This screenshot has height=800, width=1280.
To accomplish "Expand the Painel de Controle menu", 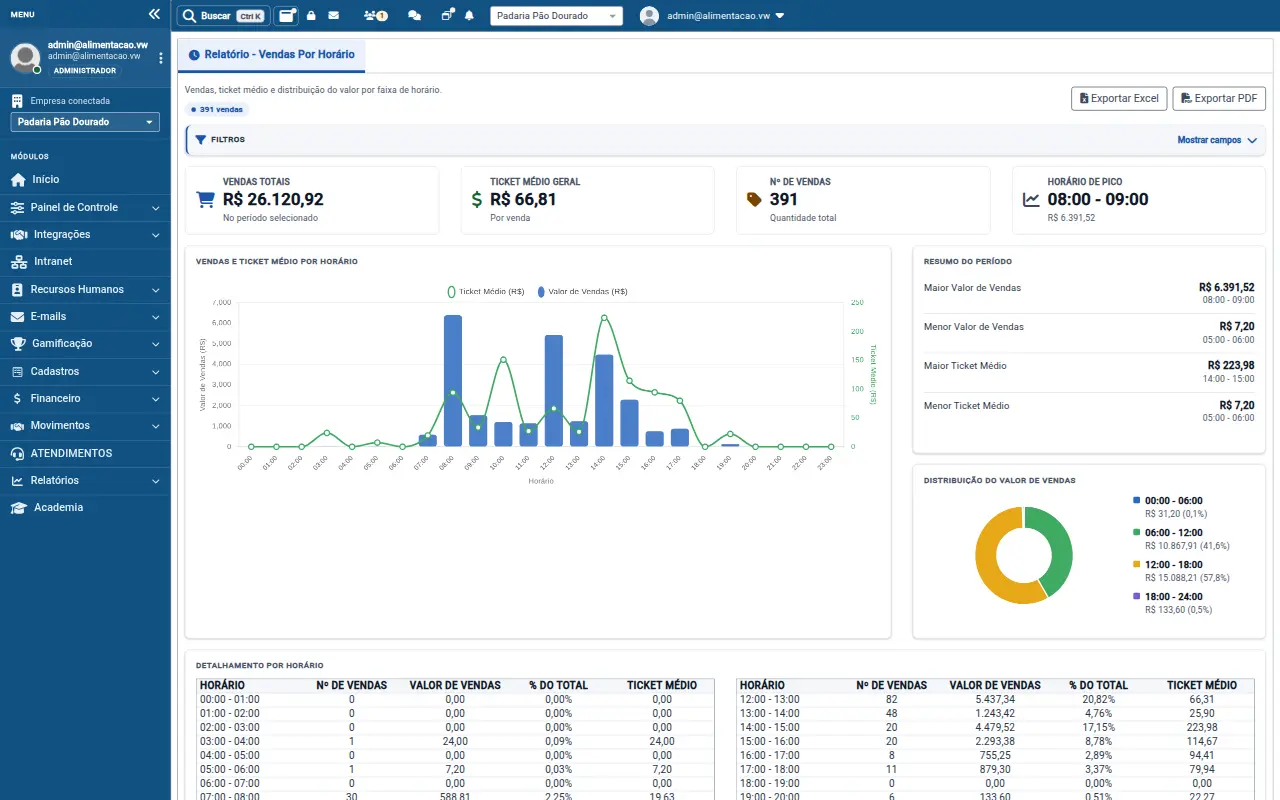I will click(85, 207).
